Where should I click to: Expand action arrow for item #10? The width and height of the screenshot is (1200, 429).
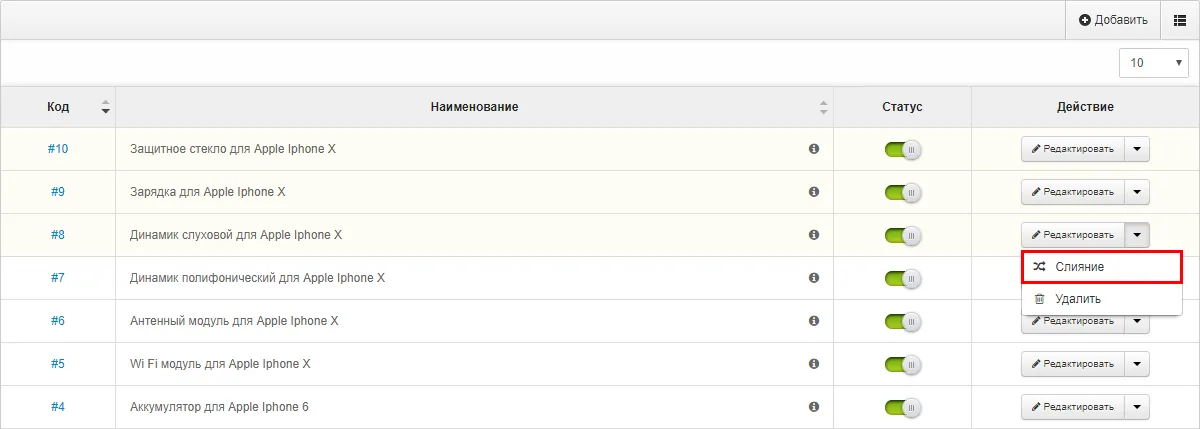point(1137,149)
